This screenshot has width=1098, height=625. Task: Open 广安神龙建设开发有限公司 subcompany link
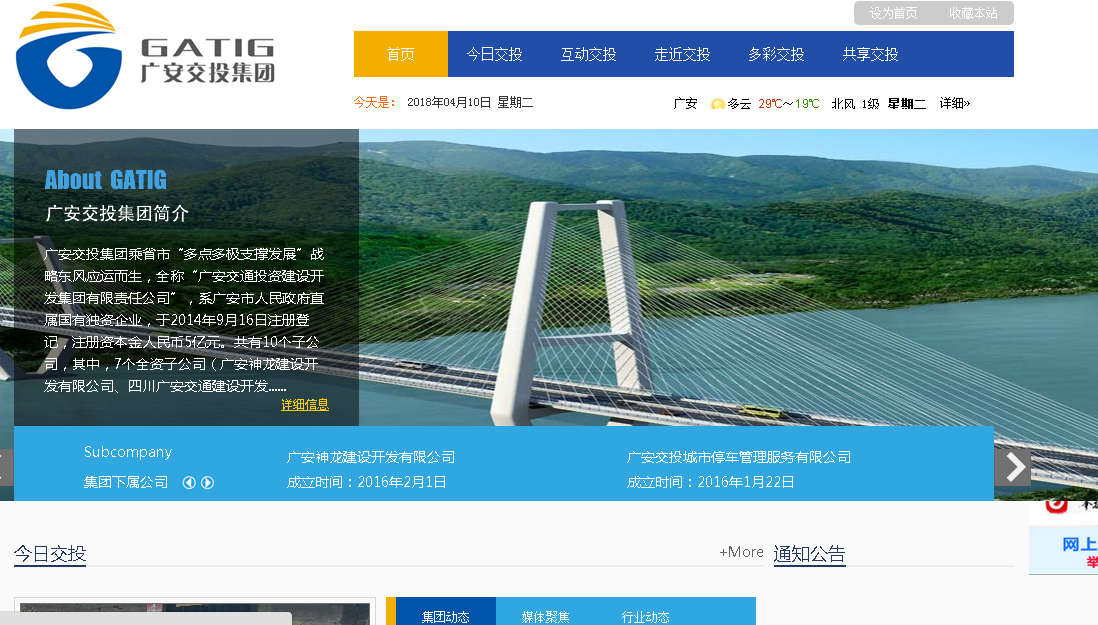point(371,457)
